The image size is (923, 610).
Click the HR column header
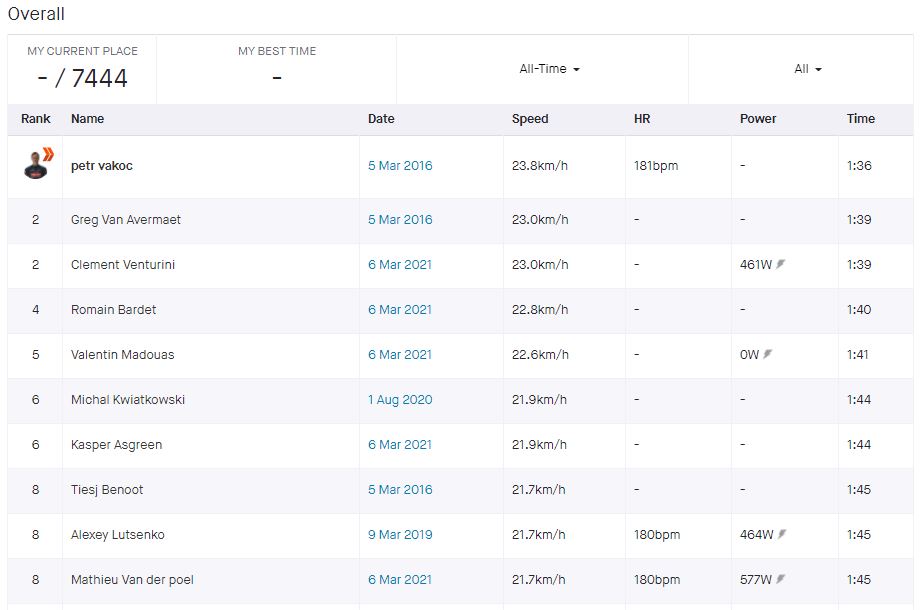(642, 118)
